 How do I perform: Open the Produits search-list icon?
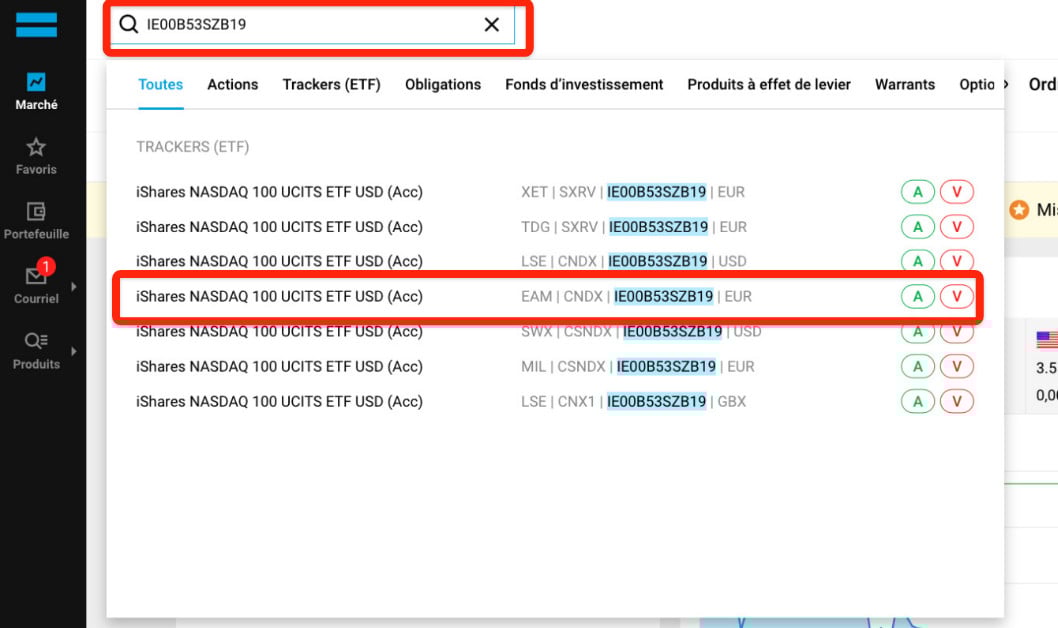[36, 341]
